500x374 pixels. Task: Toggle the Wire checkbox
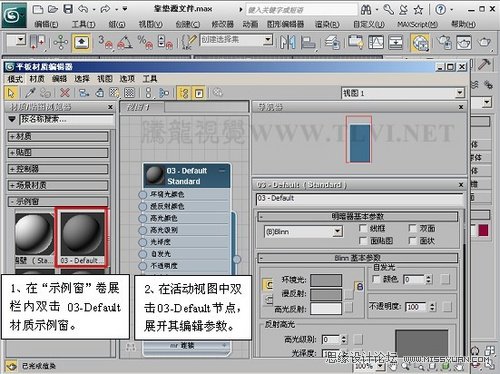tap(363, 228)
